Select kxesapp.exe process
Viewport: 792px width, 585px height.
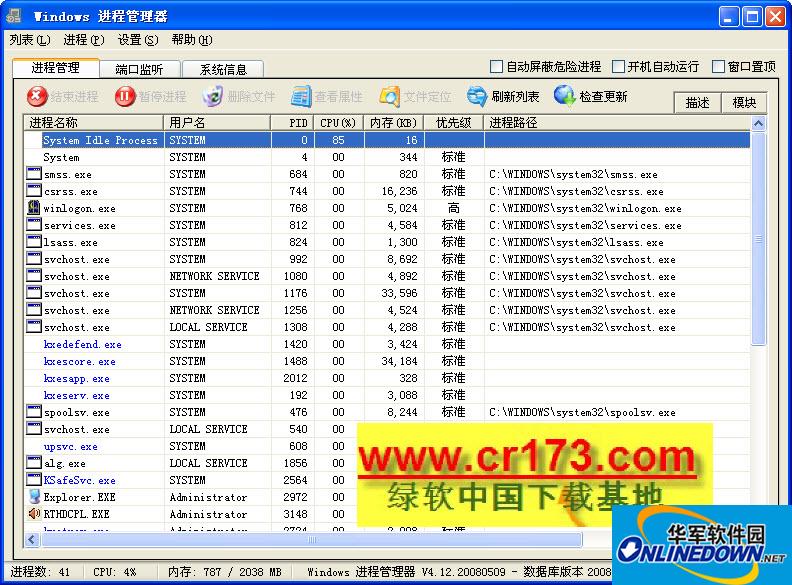click(x=76, y=378)
